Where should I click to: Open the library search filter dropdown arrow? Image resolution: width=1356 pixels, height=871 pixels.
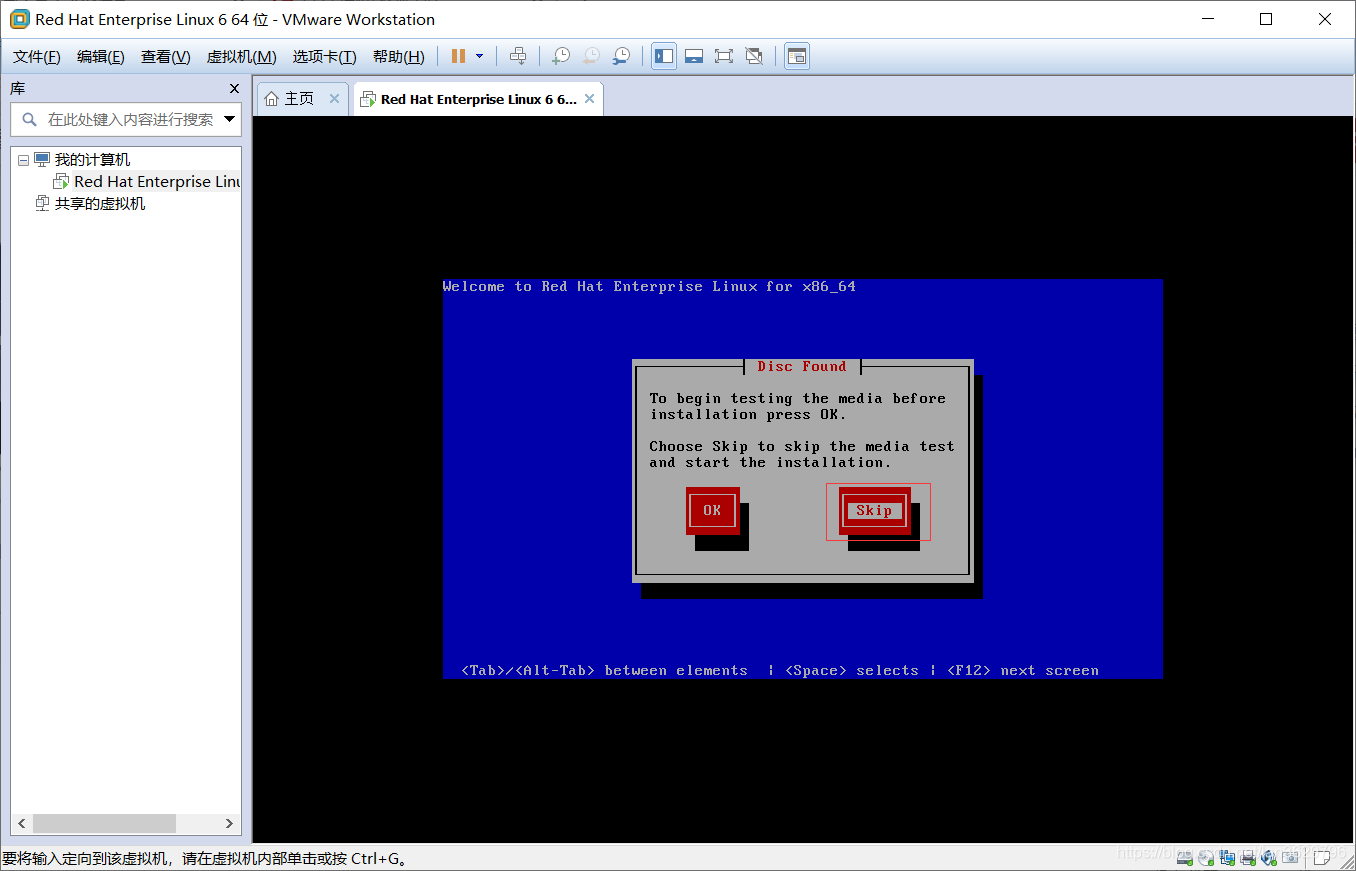tap(231, 119)
